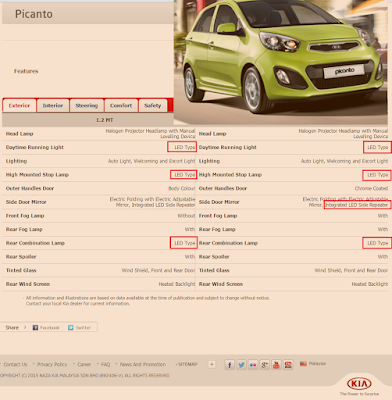
Task: Click left Tinted Glass label
Action: pos(21,270)
